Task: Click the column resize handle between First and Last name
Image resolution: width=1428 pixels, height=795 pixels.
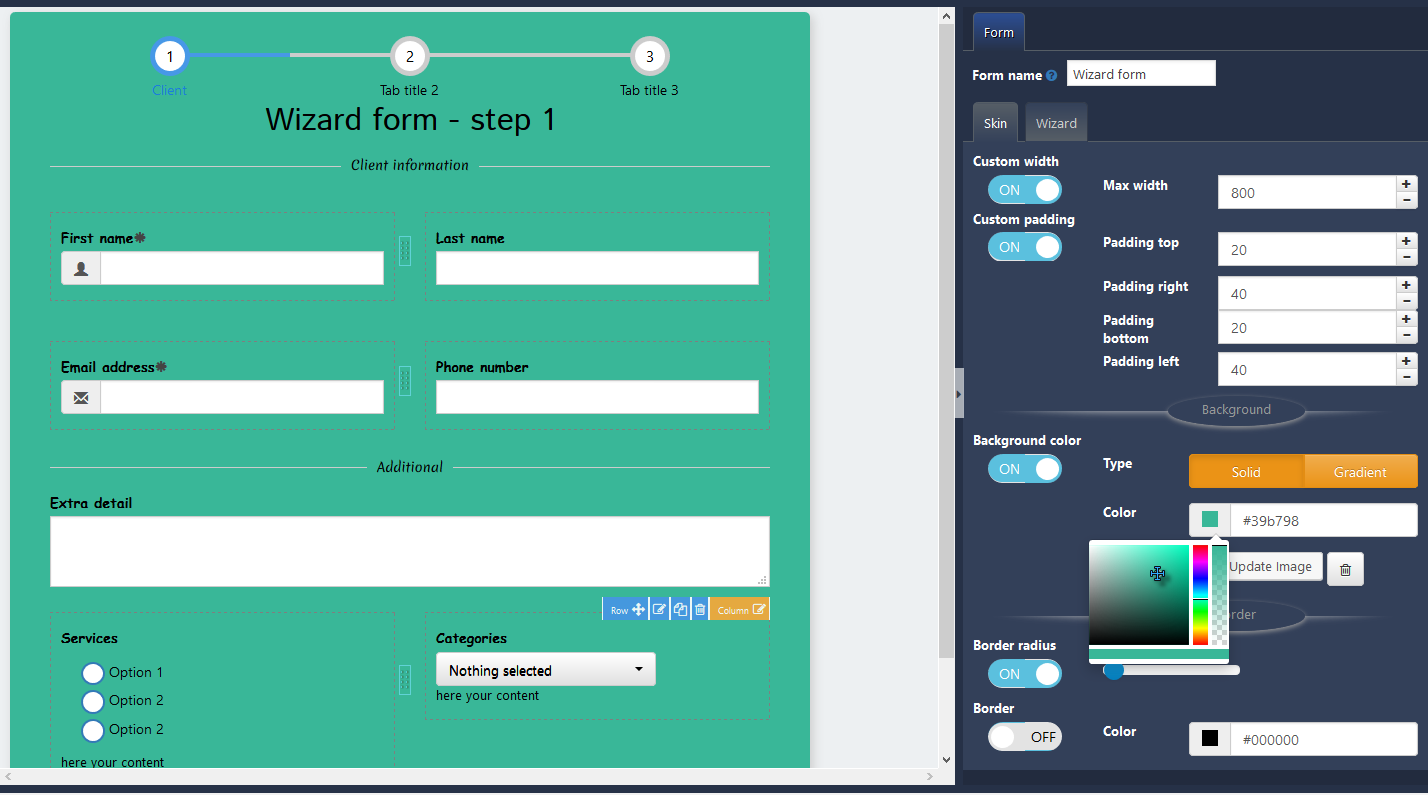Action: (x=405, y=250)
